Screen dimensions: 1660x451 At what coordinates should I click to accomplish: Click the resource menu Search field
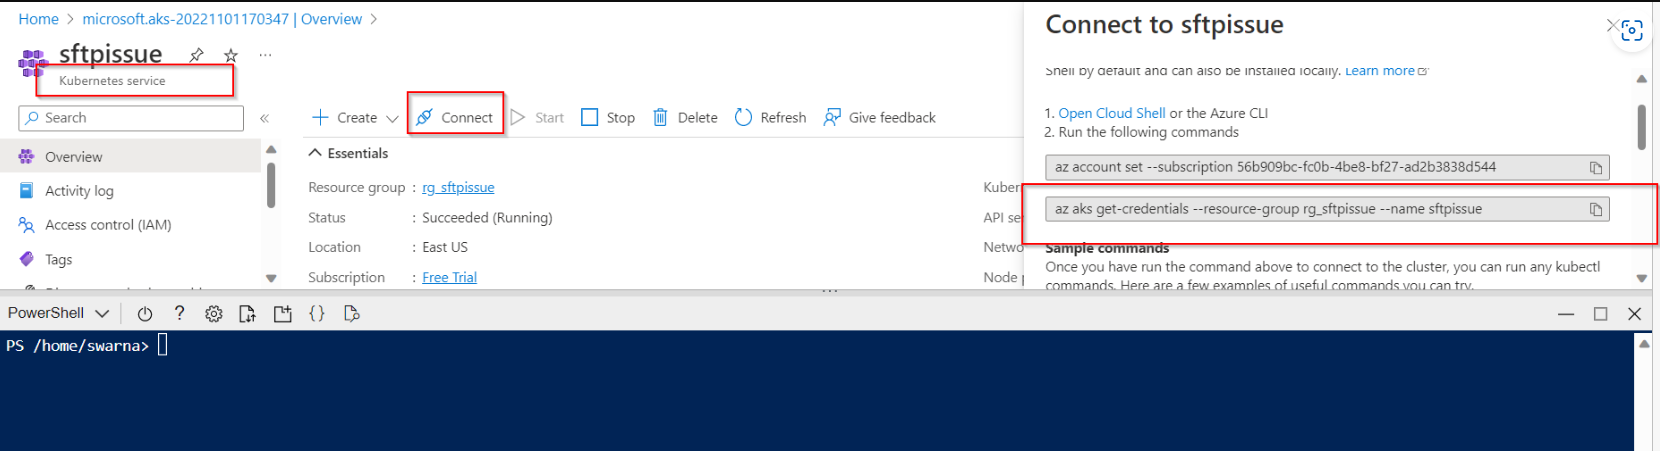point(131,118)
